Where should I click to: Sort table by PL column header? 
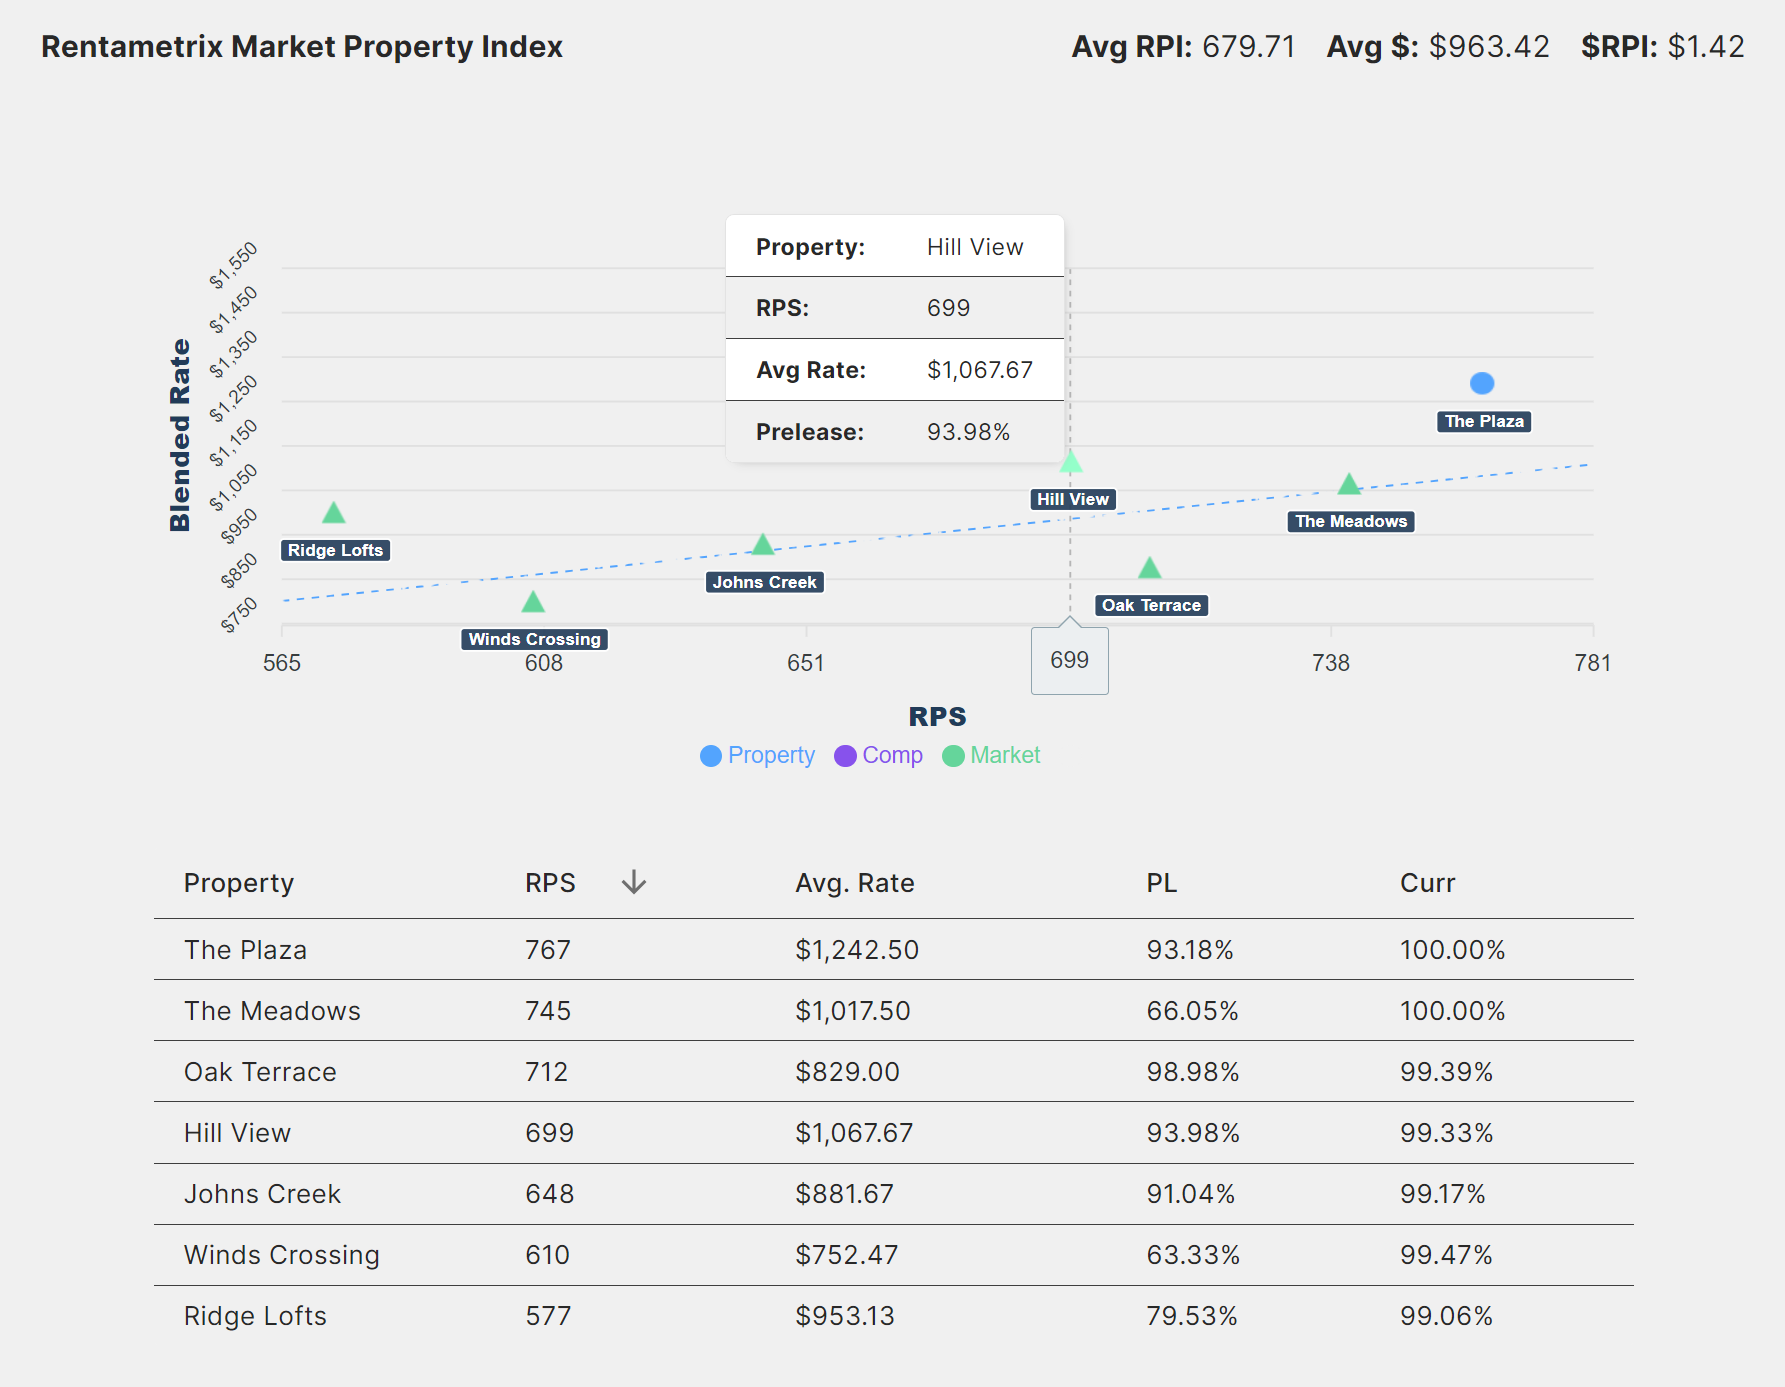pos(1161,883)
